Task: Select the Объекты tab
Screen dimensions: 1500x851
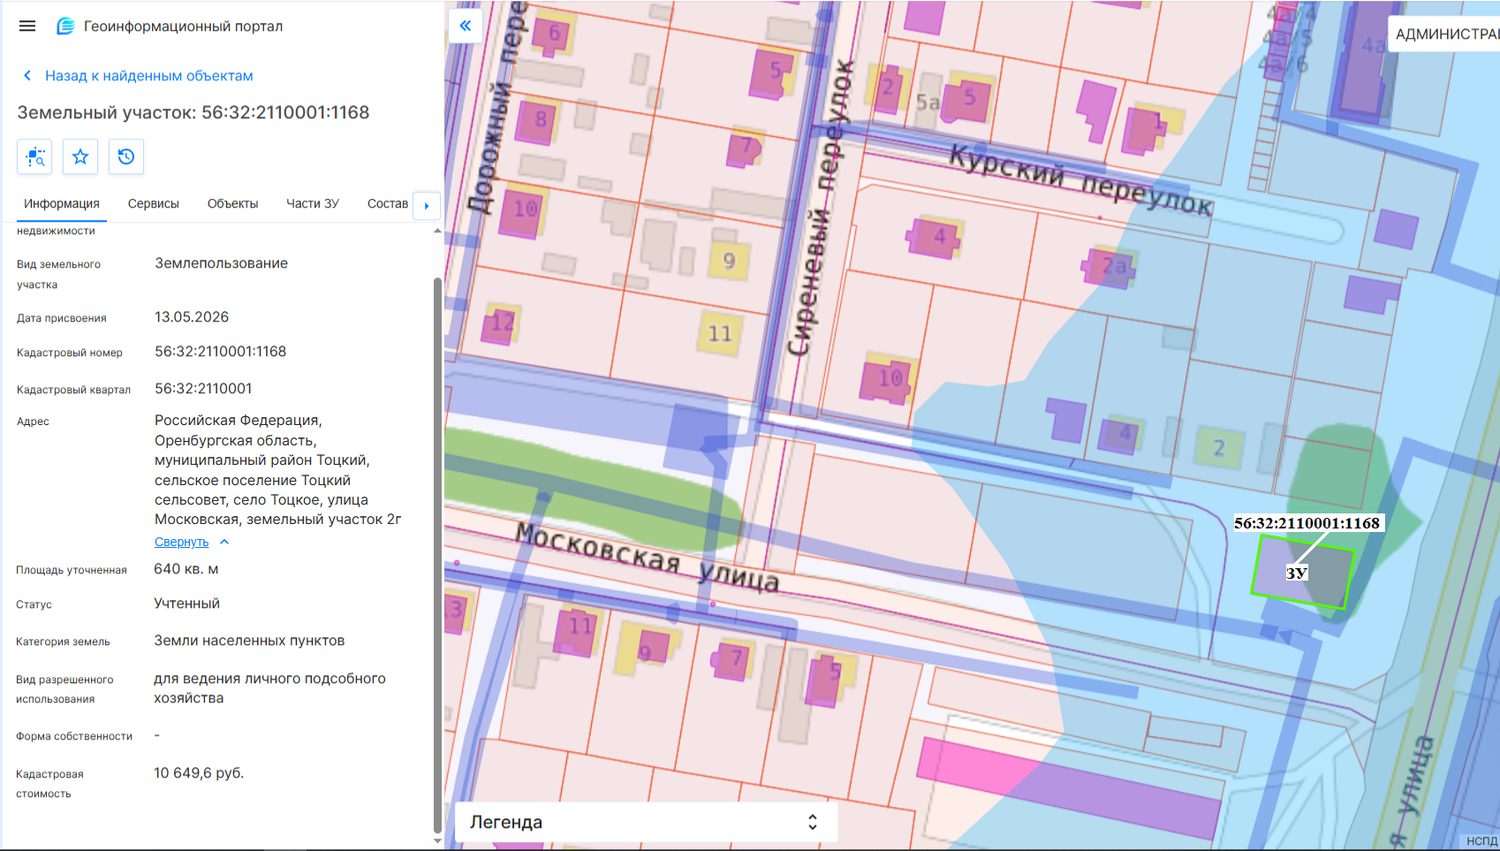Action: coord(233,203)
